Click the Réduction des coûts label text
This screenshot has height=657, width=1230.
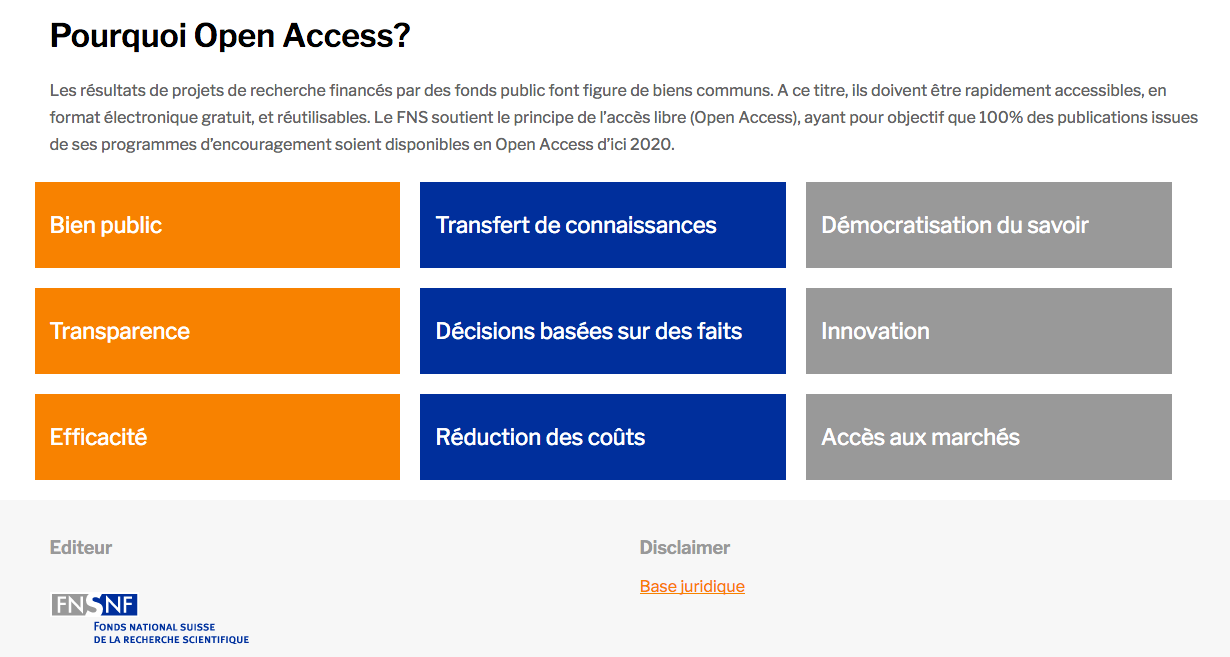pos(540,437)
